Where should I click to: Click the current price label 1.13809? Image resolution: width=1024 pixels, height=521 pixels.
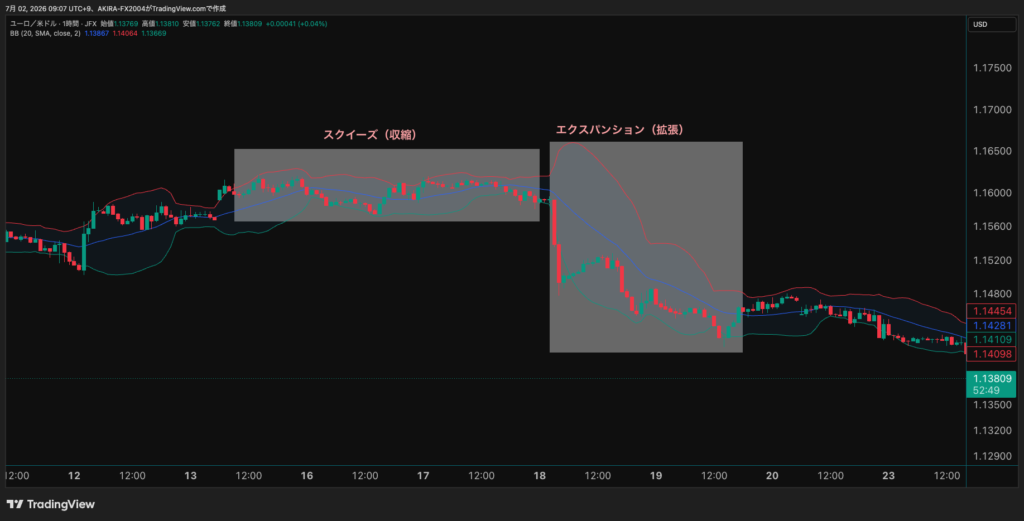(x=991, y=379)
